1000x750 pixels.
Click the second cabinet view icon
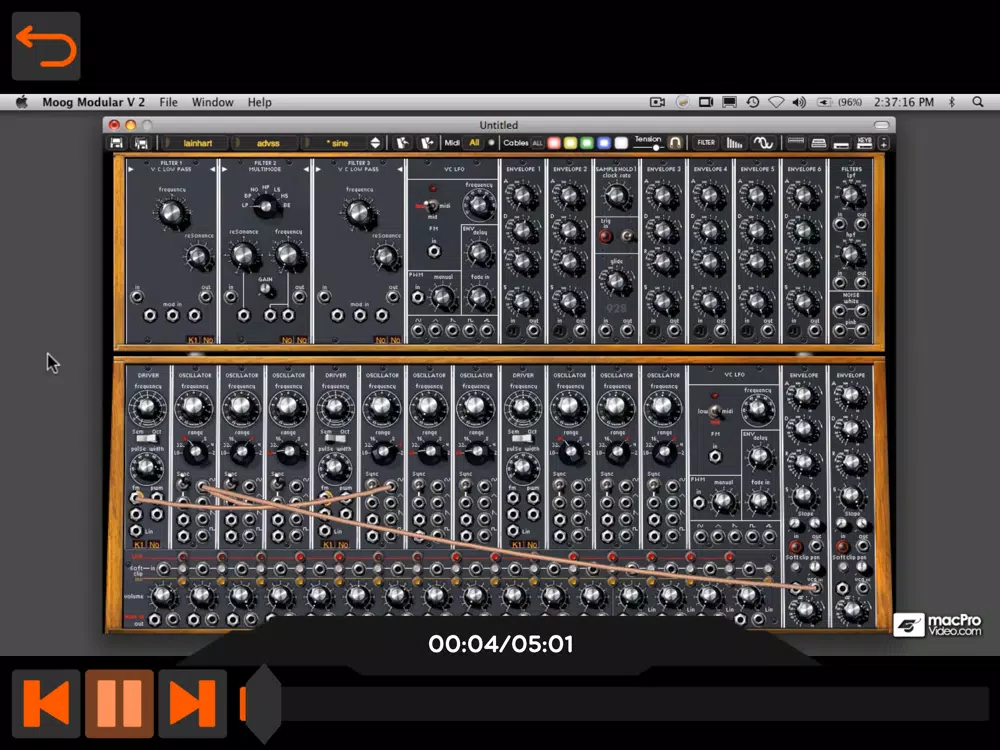pos(819,143)
